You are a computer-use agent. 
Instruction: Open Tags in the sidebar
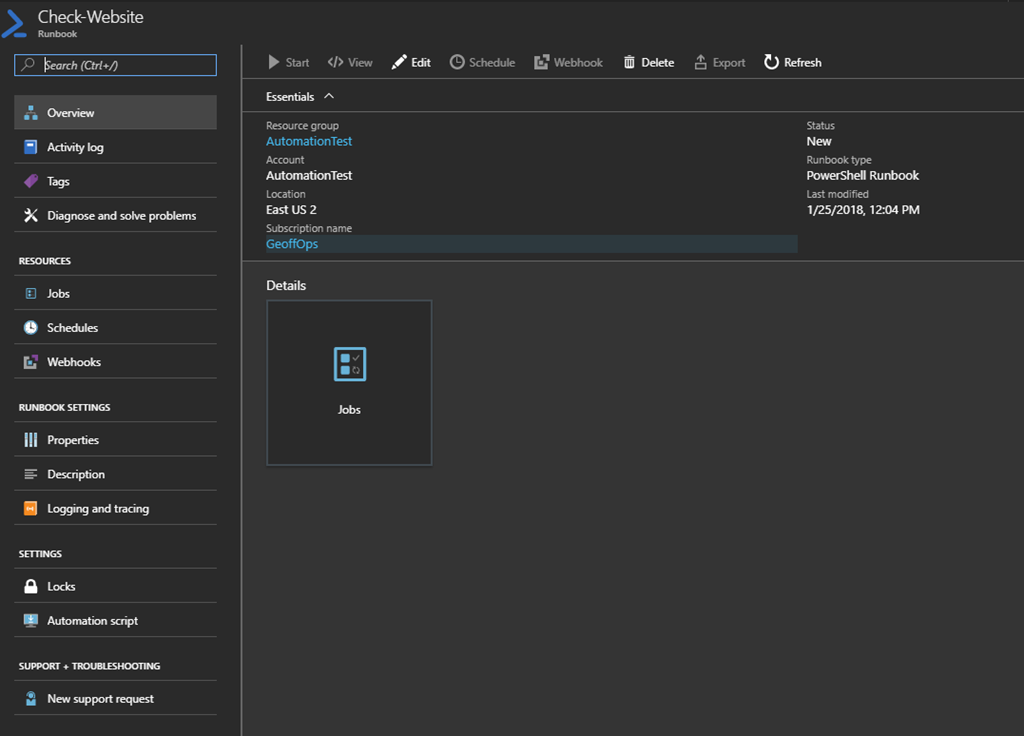click(58, 181)
